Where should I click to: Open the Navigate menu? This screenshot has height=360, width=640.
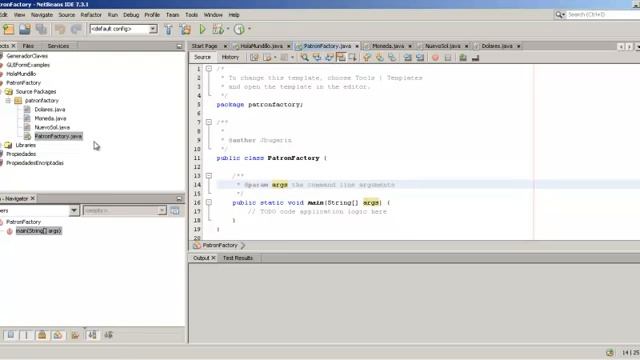[x=42, y=15]
